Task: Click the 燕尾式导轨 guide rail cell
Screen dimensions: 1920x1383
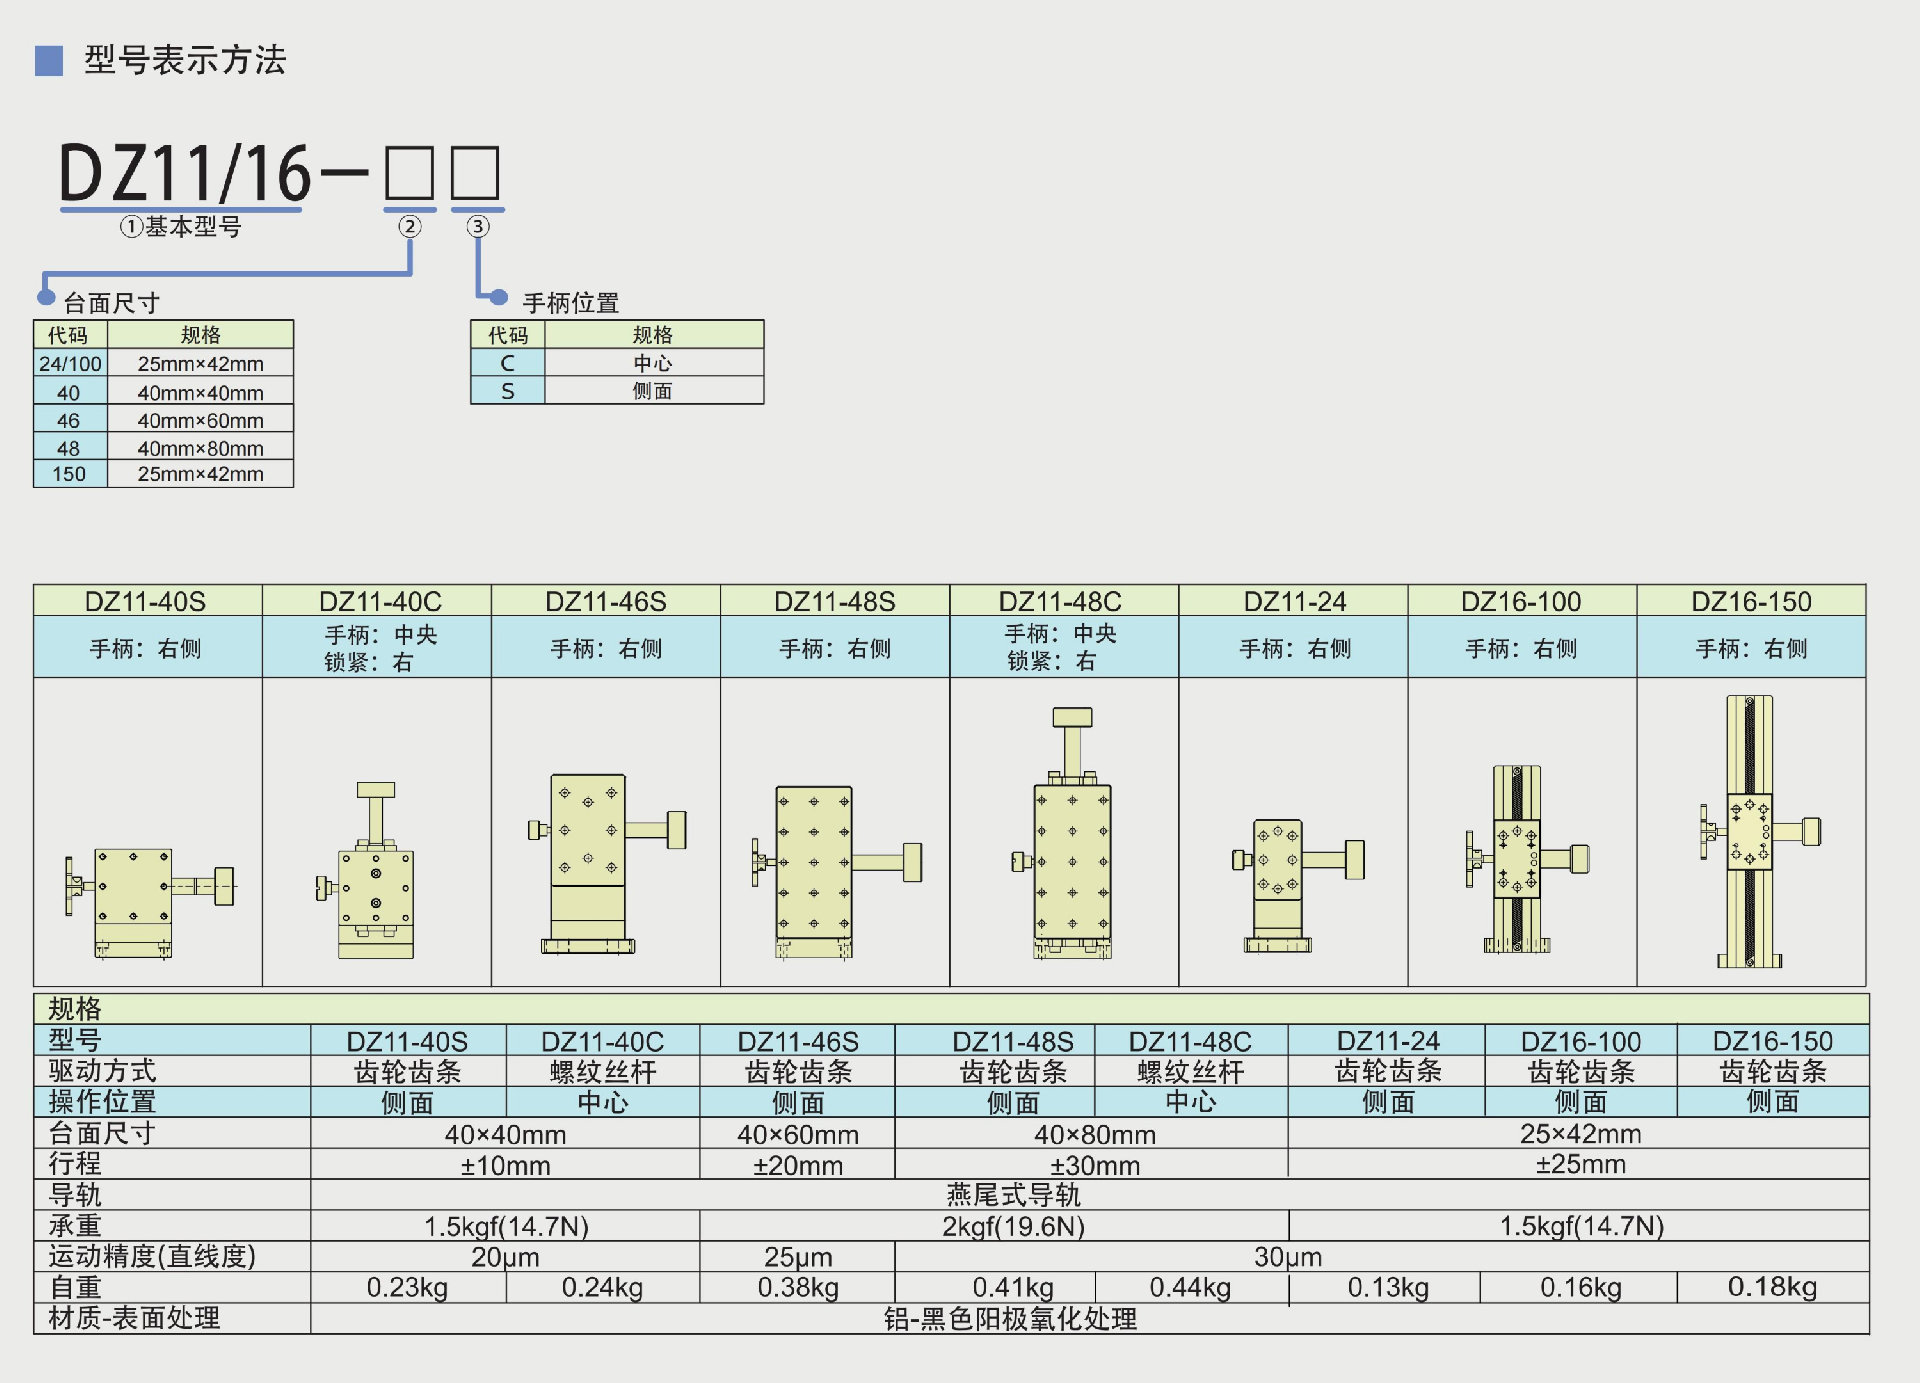Action: pos(1013,1195)
